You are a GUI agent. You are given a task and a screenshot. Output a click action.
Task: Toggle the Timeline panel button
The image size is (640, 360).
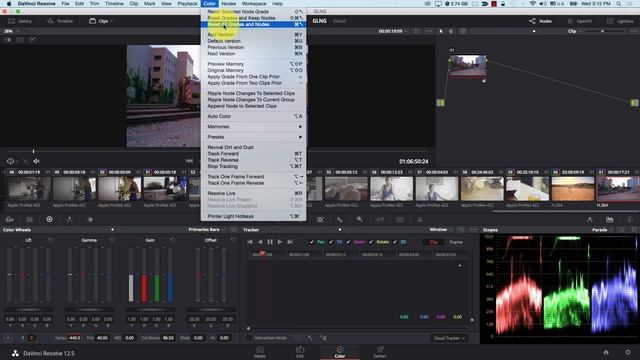60,21
